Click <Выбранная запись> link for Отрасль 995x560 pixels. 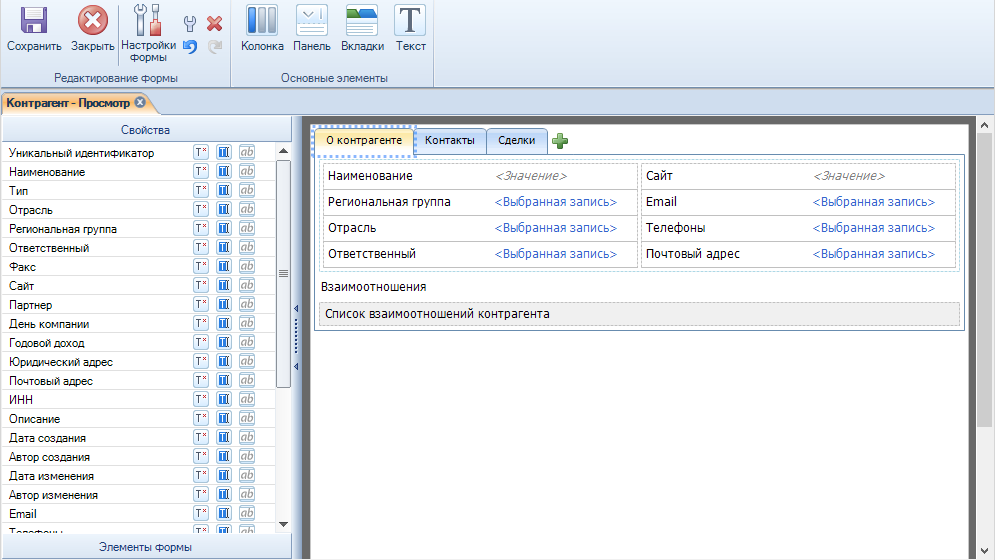(556, 228)
